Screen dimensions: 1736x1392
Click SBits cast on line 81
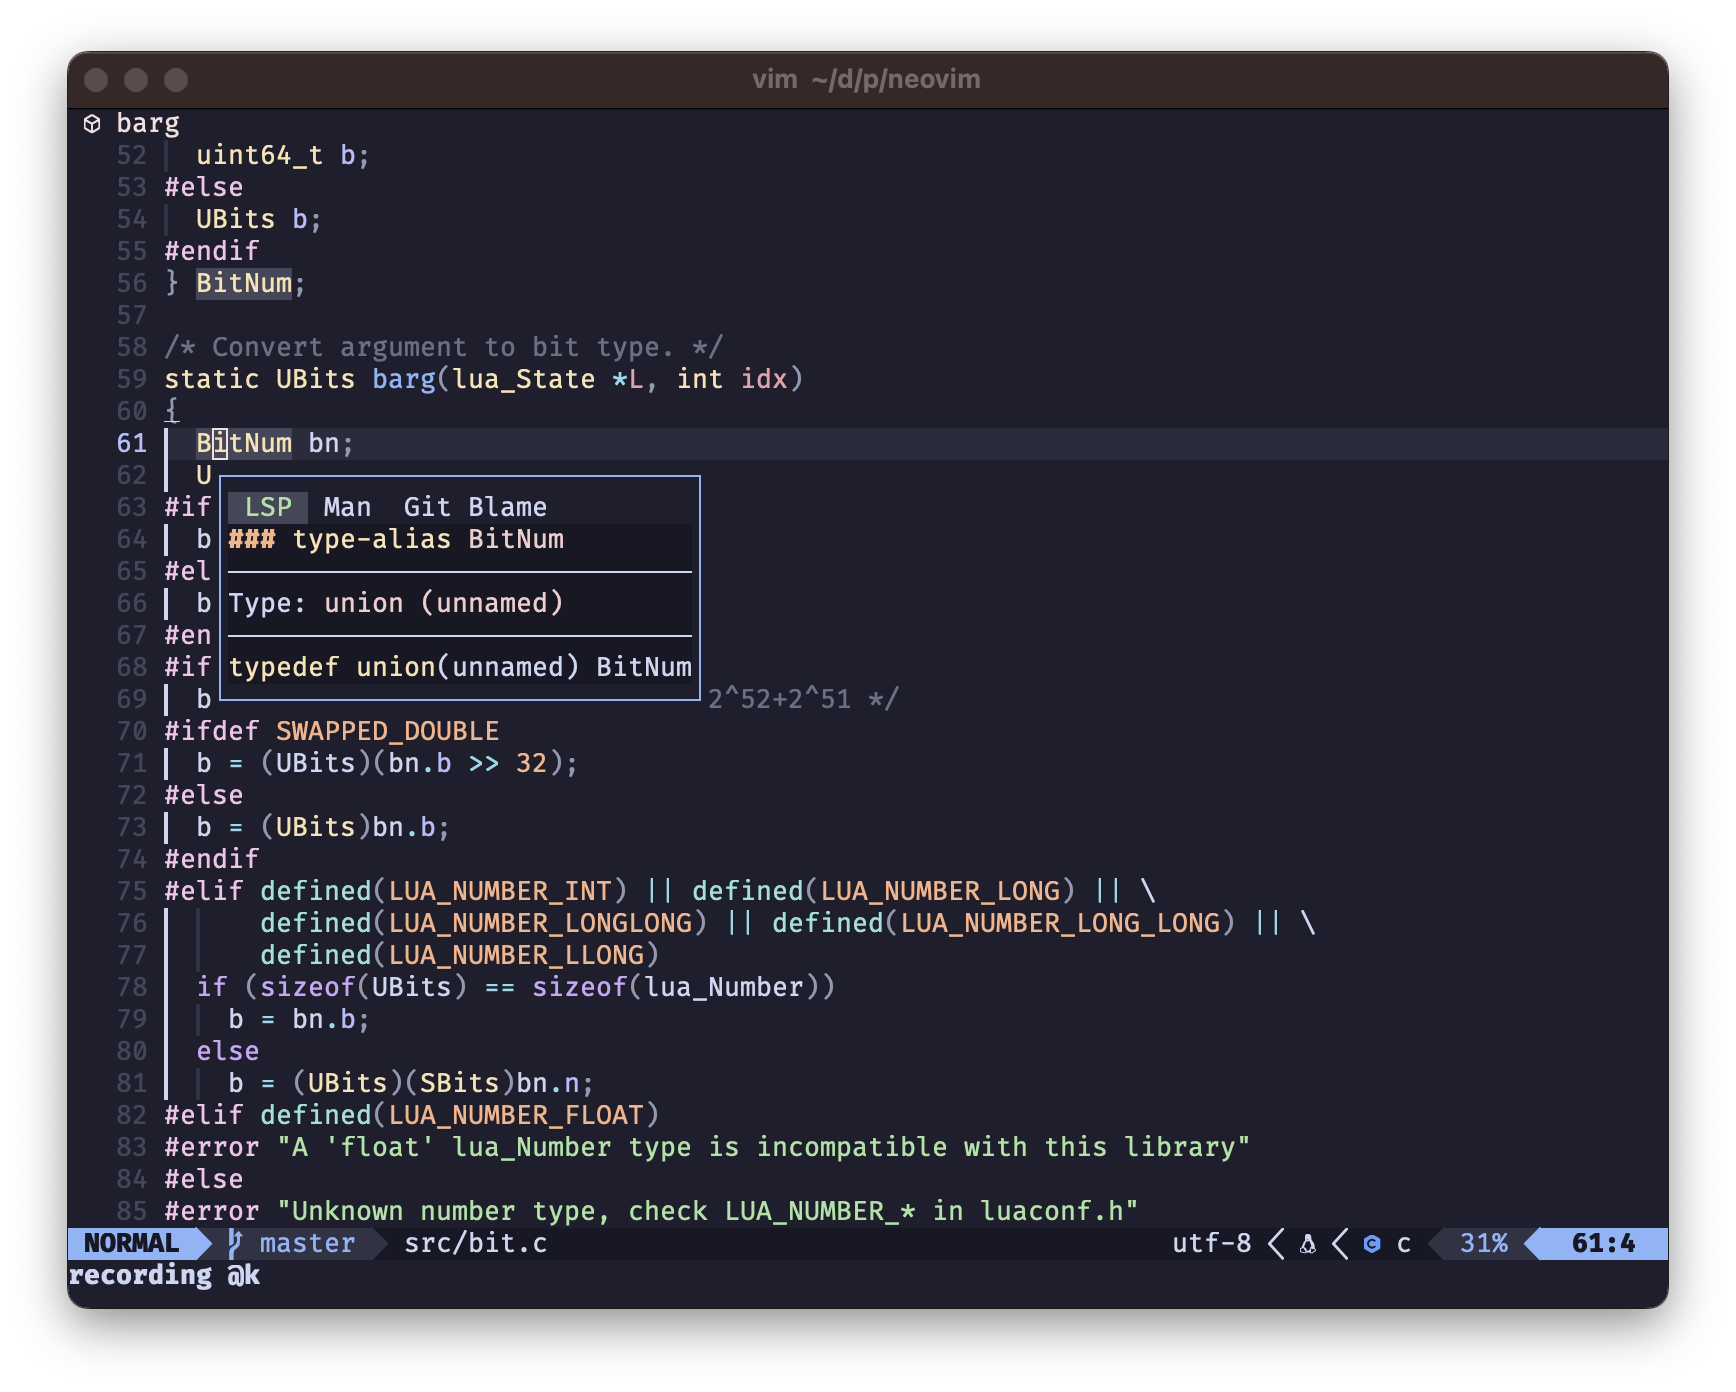pyautogui.click(x=460, y=1083)
